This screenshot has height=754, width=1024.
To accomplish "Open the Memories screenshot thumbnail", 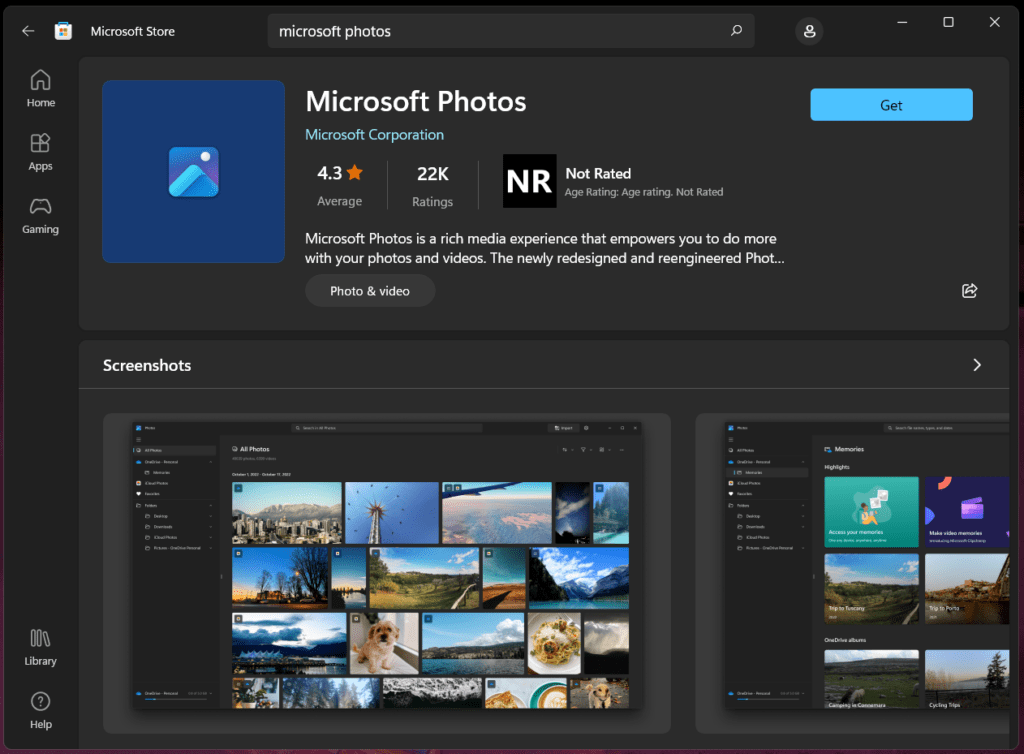I will (x=852, y=573).
